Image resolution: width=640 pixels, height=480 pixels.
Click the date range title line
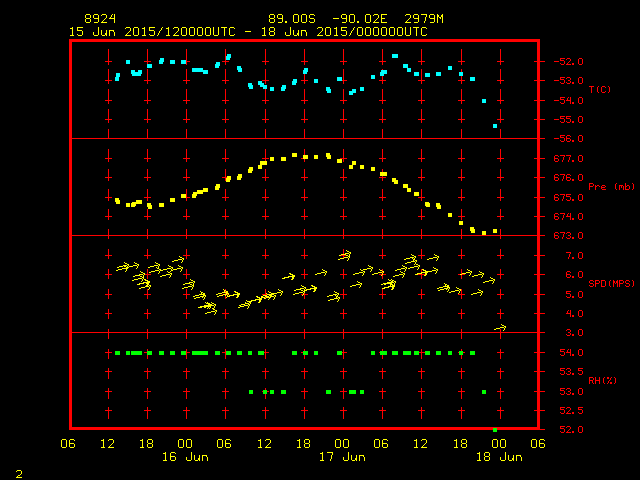[248, 32]
